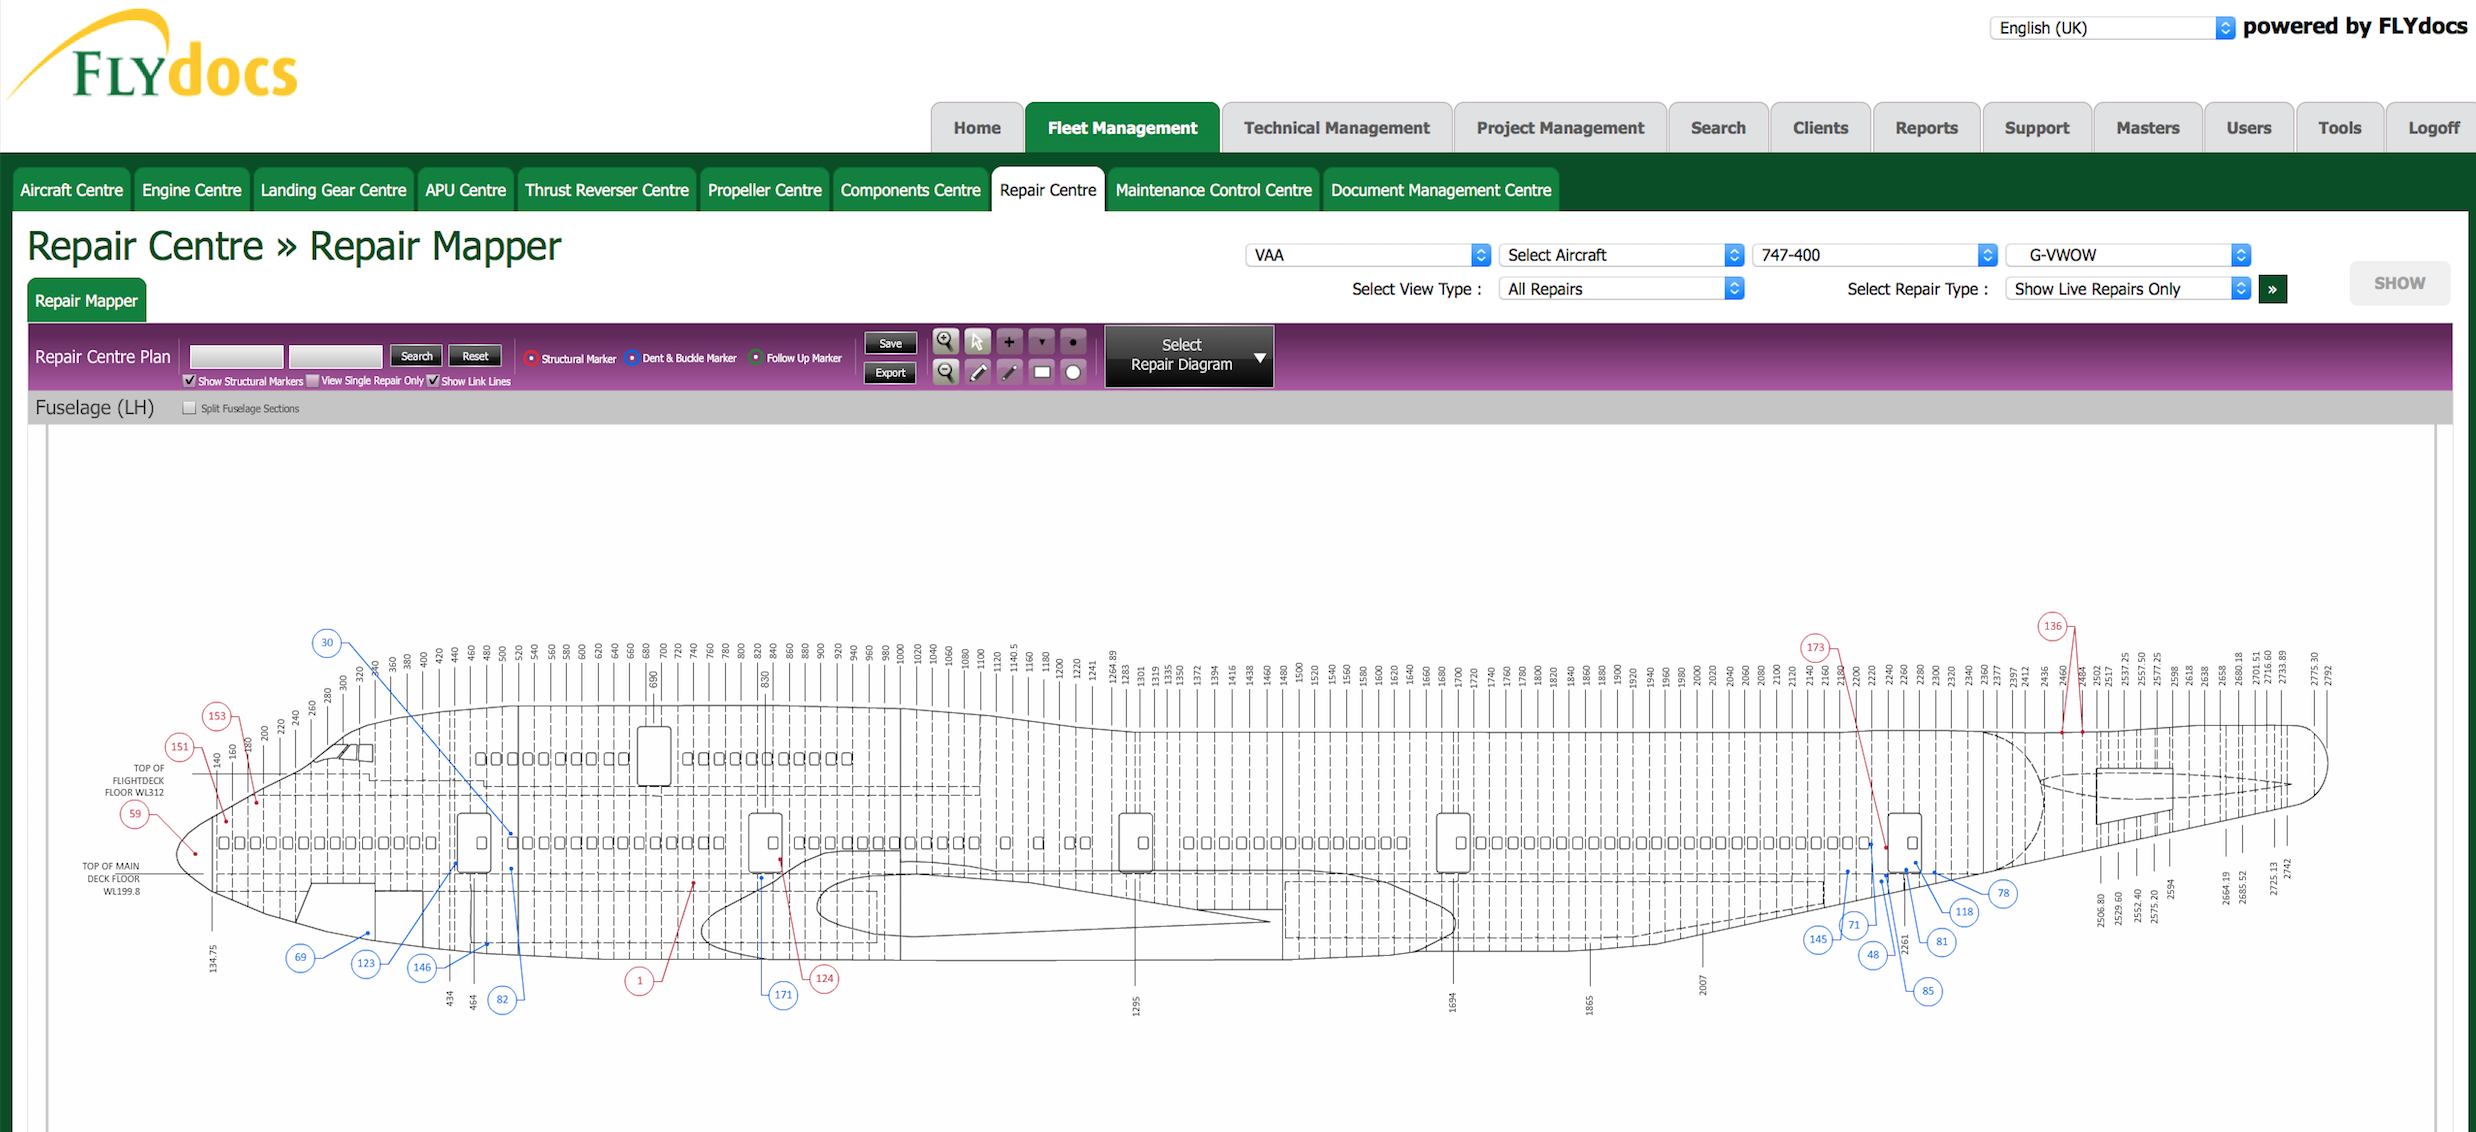The height and width of the screenshot is (1132, 2476).
Task: Uncheck Show Structural Markers checkbox
Action: pos(189,381)
